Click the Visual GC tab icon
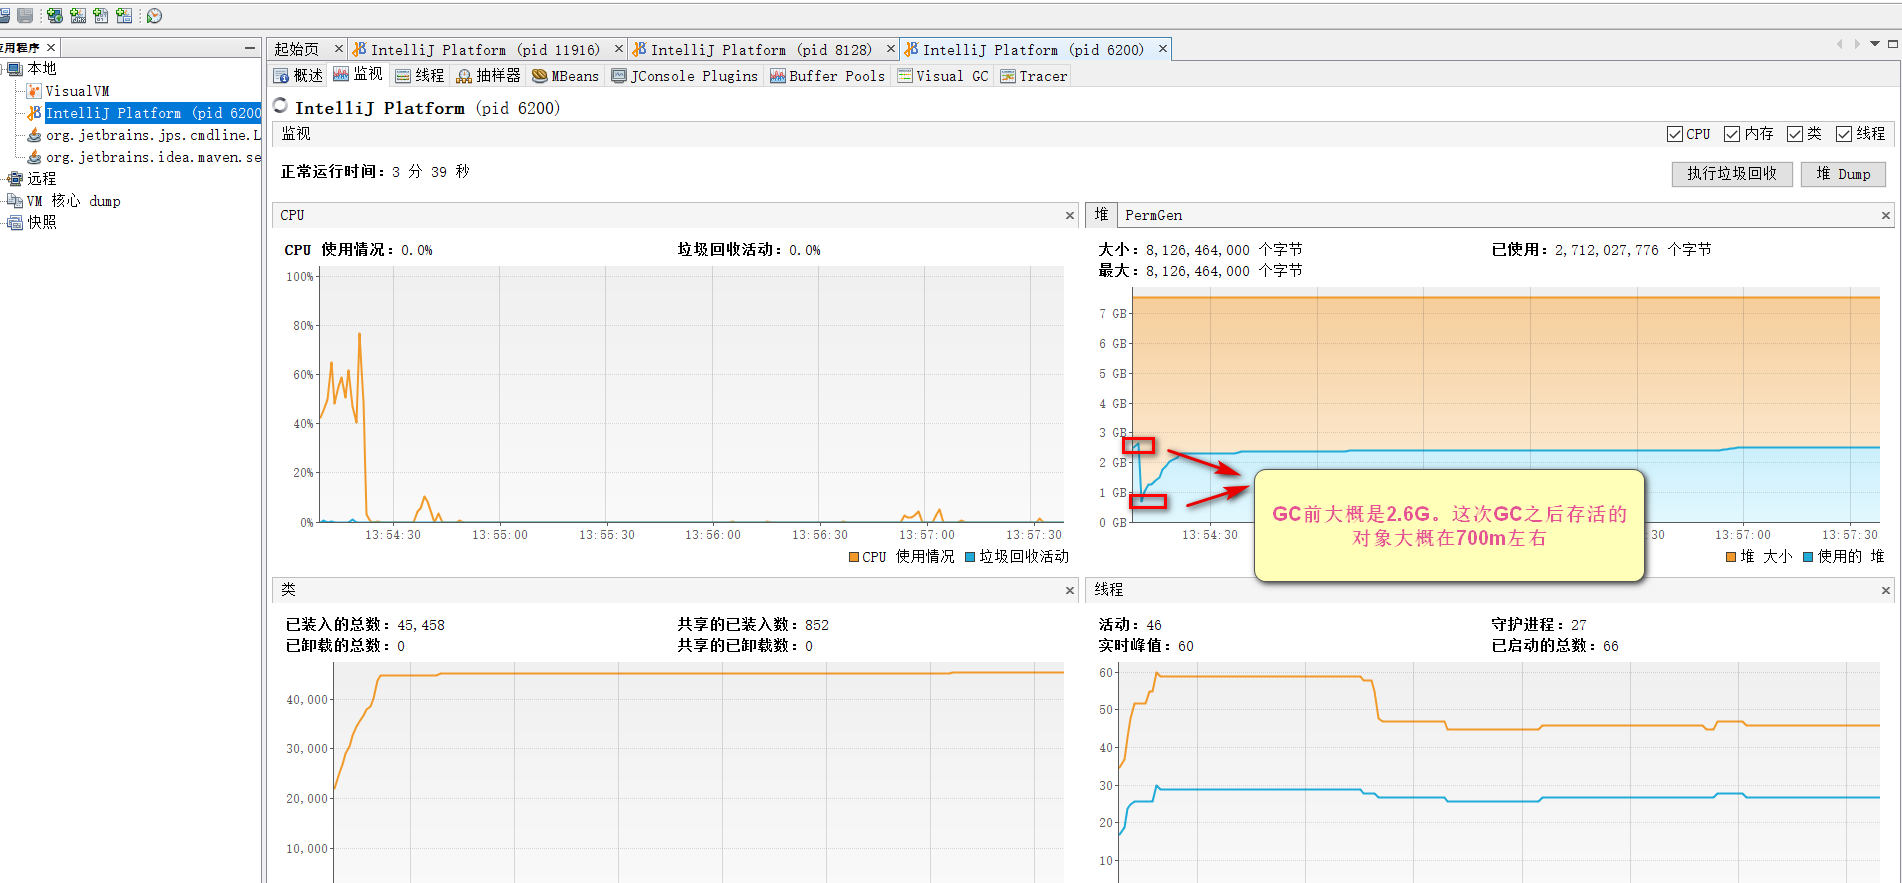Screen dimensions: 1902x883 click(905, 76)
